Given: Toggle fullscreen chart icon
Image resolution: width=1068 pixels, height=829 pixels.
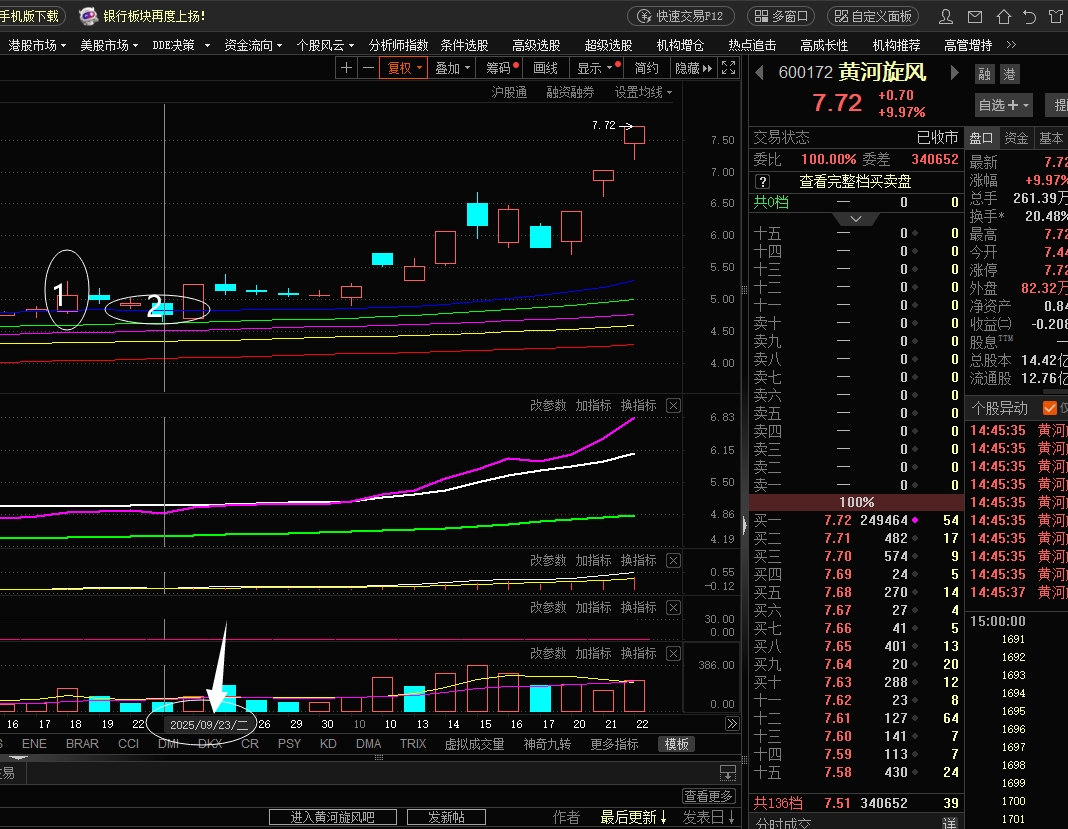Looking at the screenshot, I should (x=728, y=68).
